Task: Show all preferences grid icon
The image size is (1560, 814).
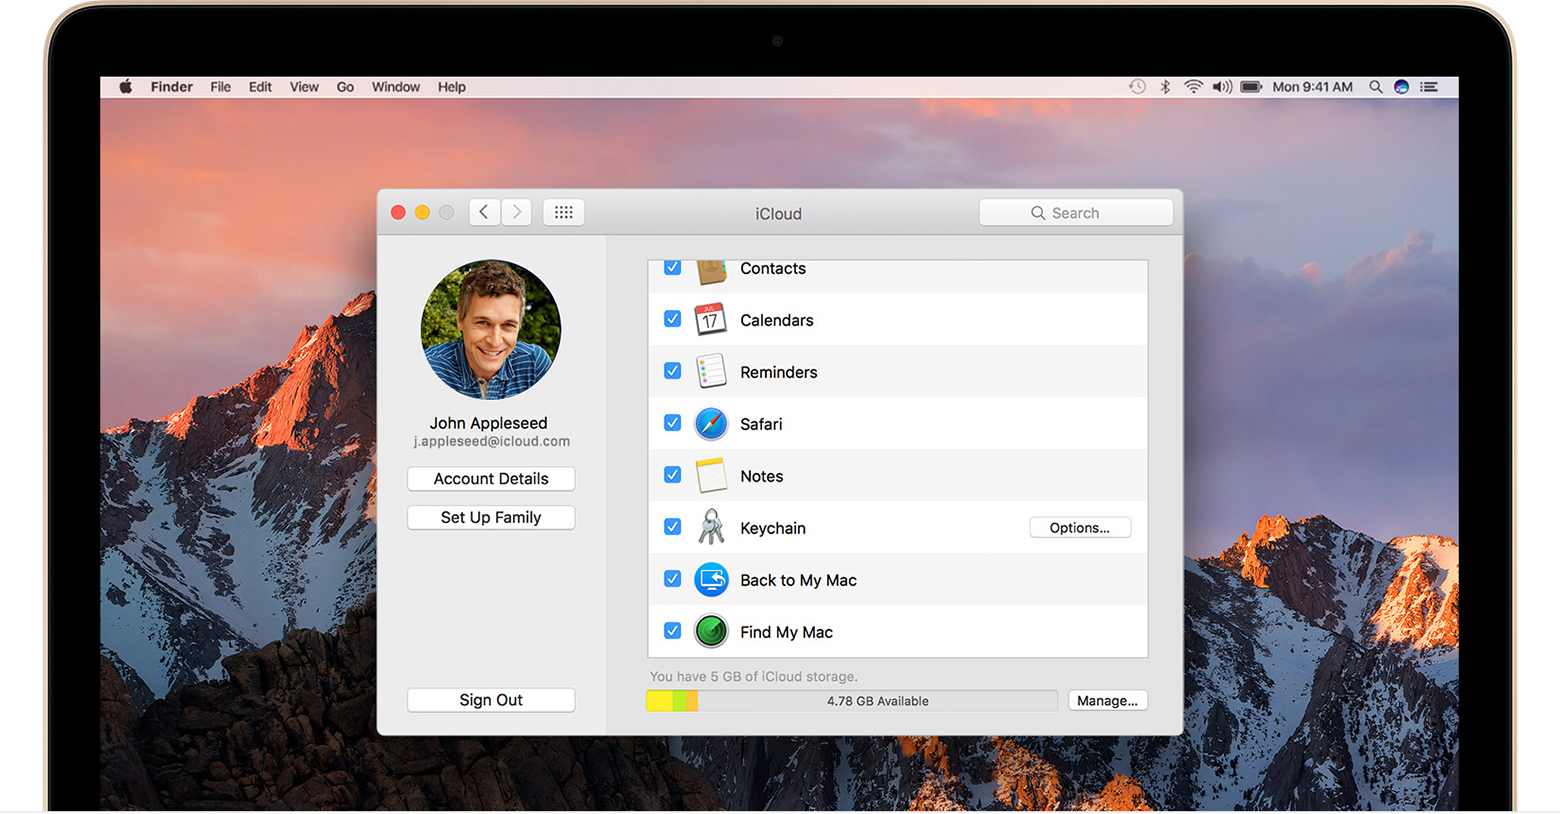Action: point(564,212)
